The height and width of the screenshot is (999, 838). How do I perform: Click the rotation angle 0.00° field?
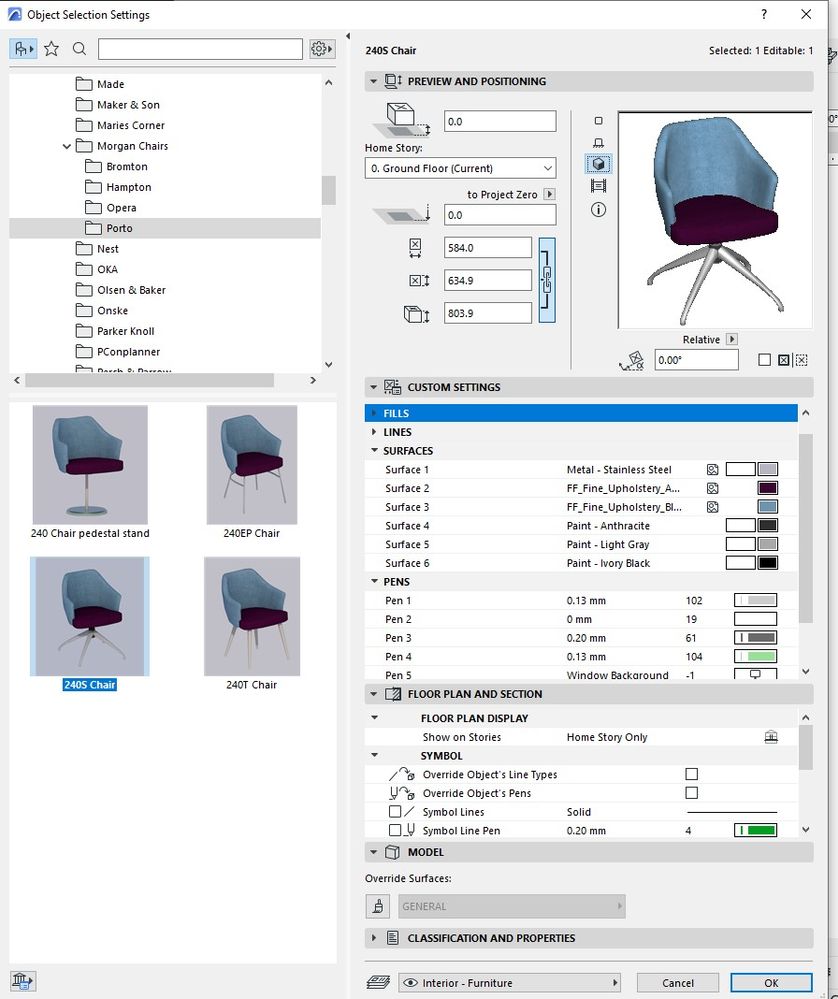coord(697,360)
